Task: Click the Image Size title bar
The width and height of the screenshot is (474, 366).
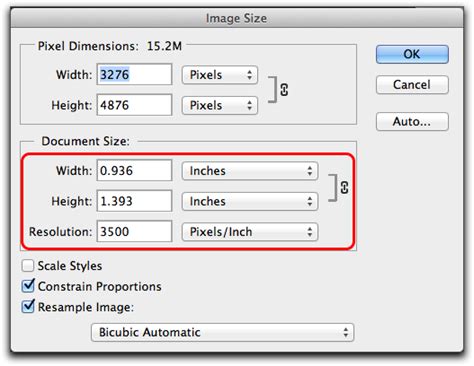Action: click(x=237, y=18)
